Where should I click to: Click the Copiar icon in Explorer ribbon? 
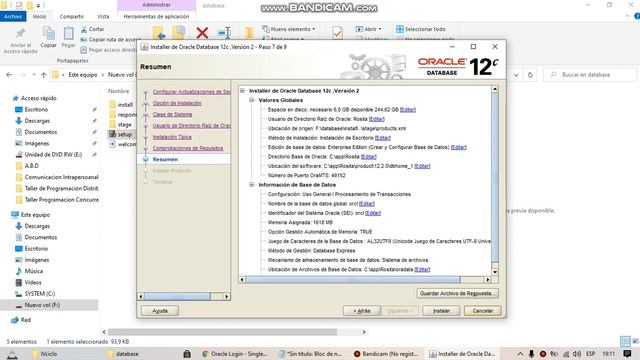49,34
